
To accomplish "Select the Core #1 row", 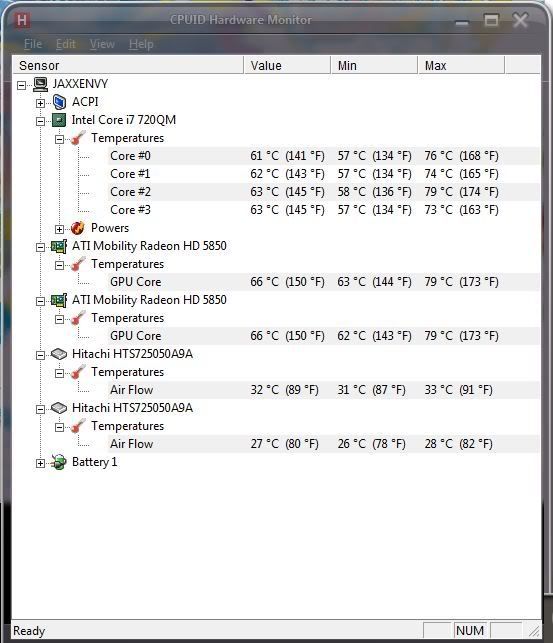I will pyautogui.click(x=324, y=174).
